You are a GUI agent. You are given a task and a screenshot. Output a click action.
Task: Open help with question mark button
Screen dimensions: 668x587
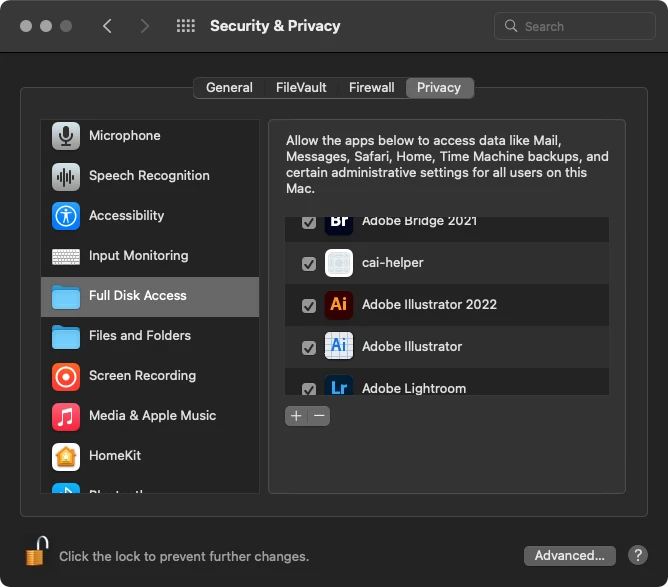638,555
